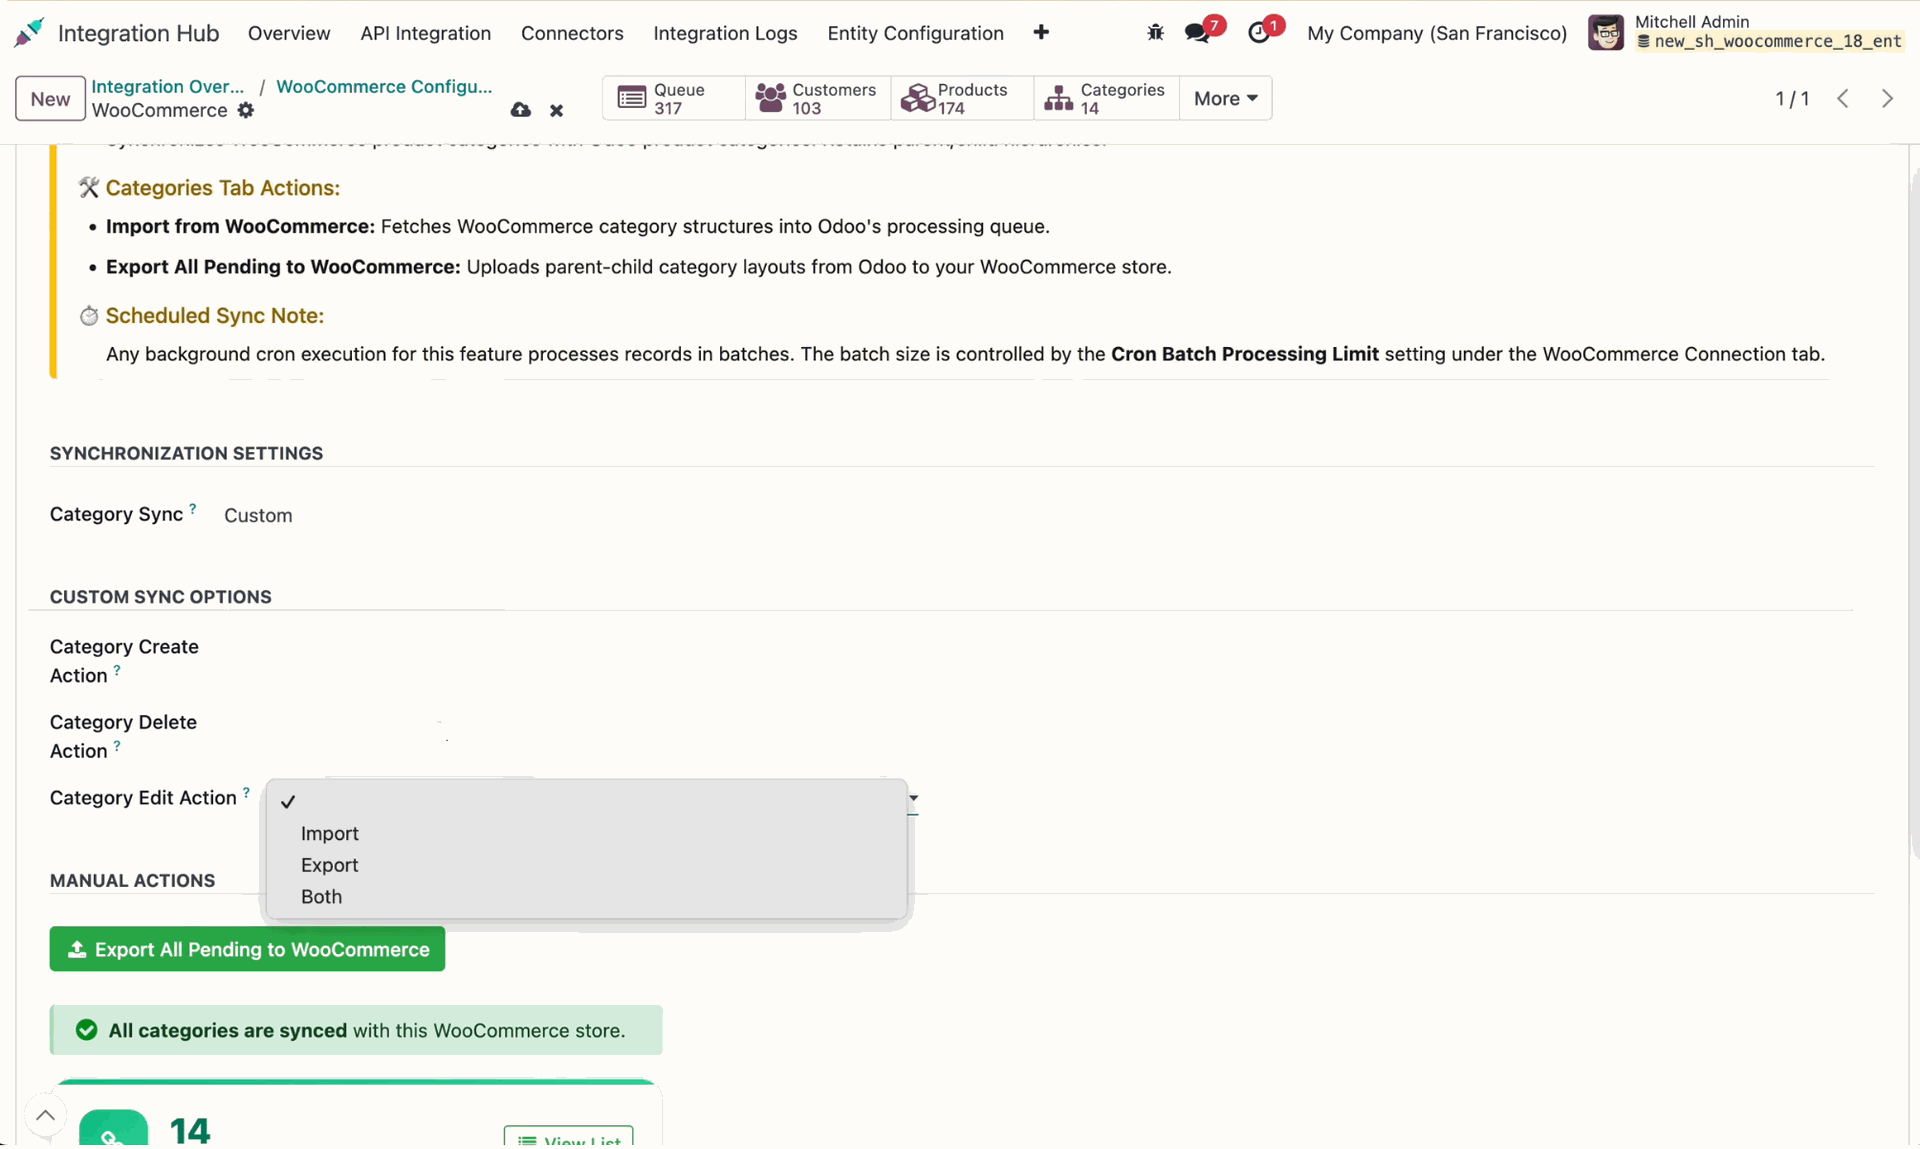This screenshot has width=1920, height=1149.
Task: Open the Category Sync Custom selector
Action: click(x=258, y=515)
